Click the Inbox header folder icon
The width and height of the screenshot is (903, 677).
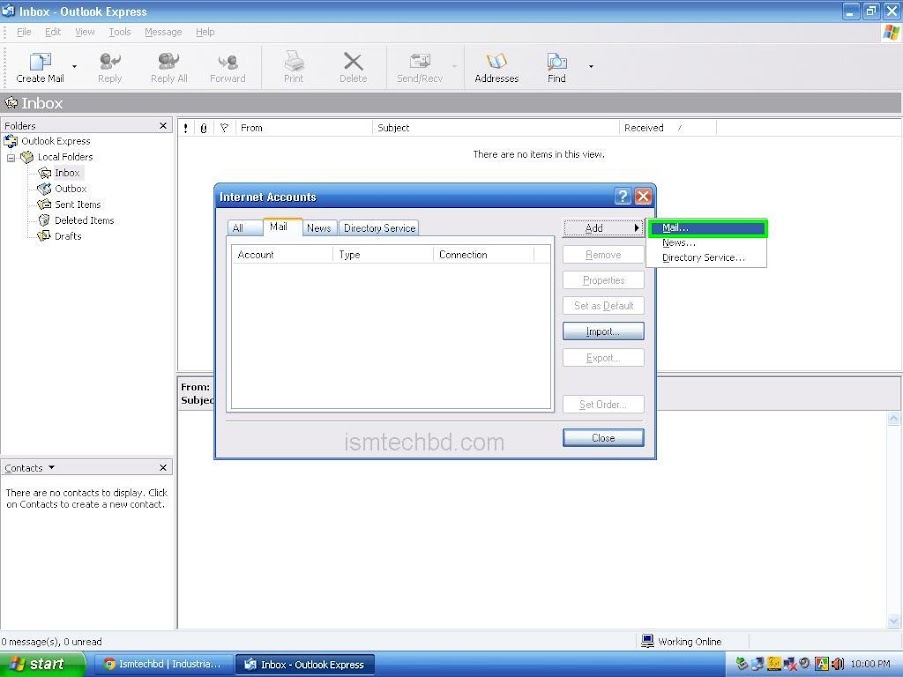11,103
